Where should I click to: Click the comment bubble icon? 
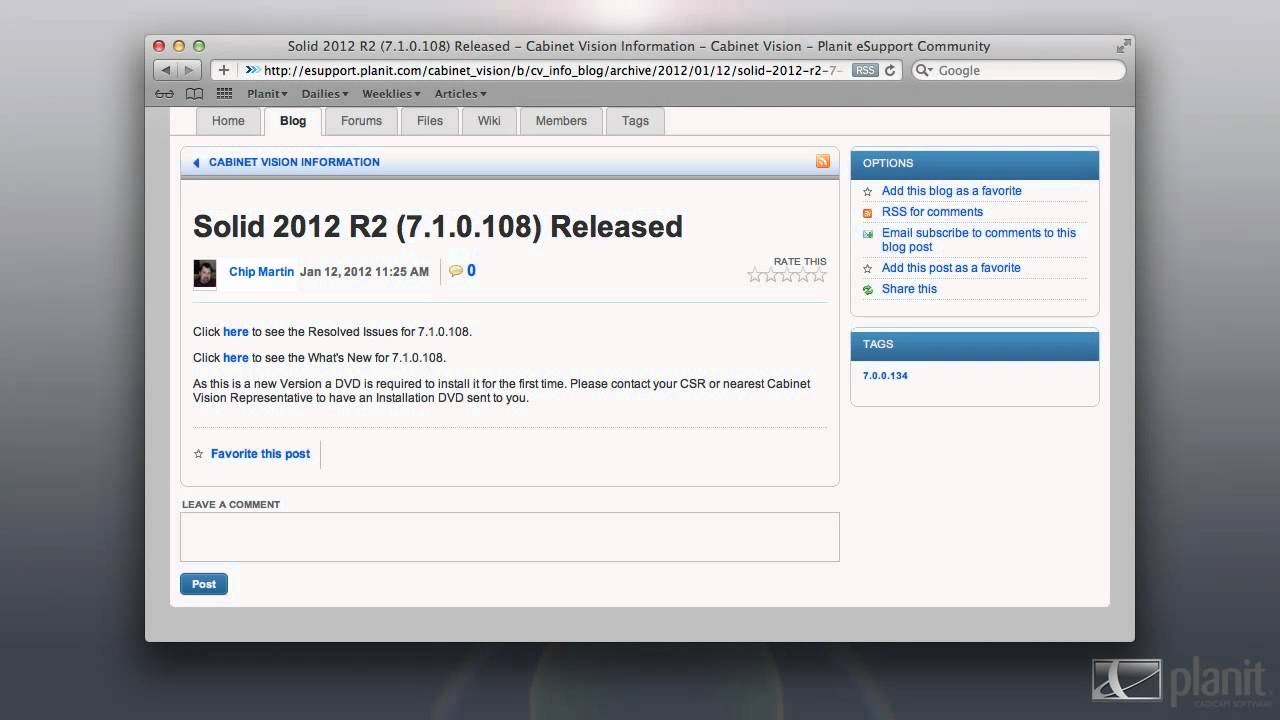tap(456, 271)
